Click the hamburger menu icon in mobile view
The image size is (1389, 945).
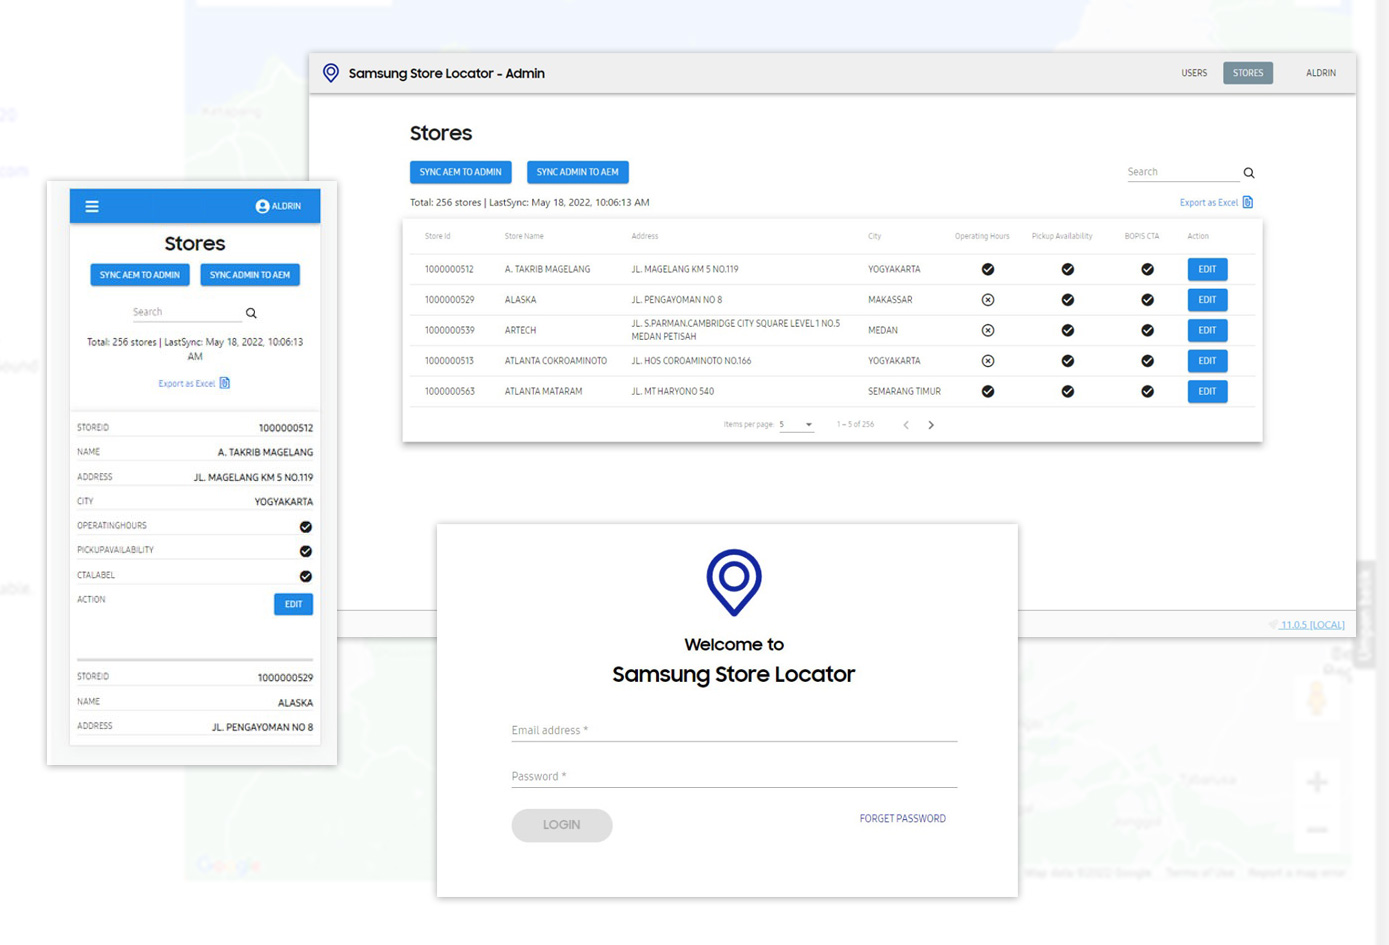(x=92, y=206)
